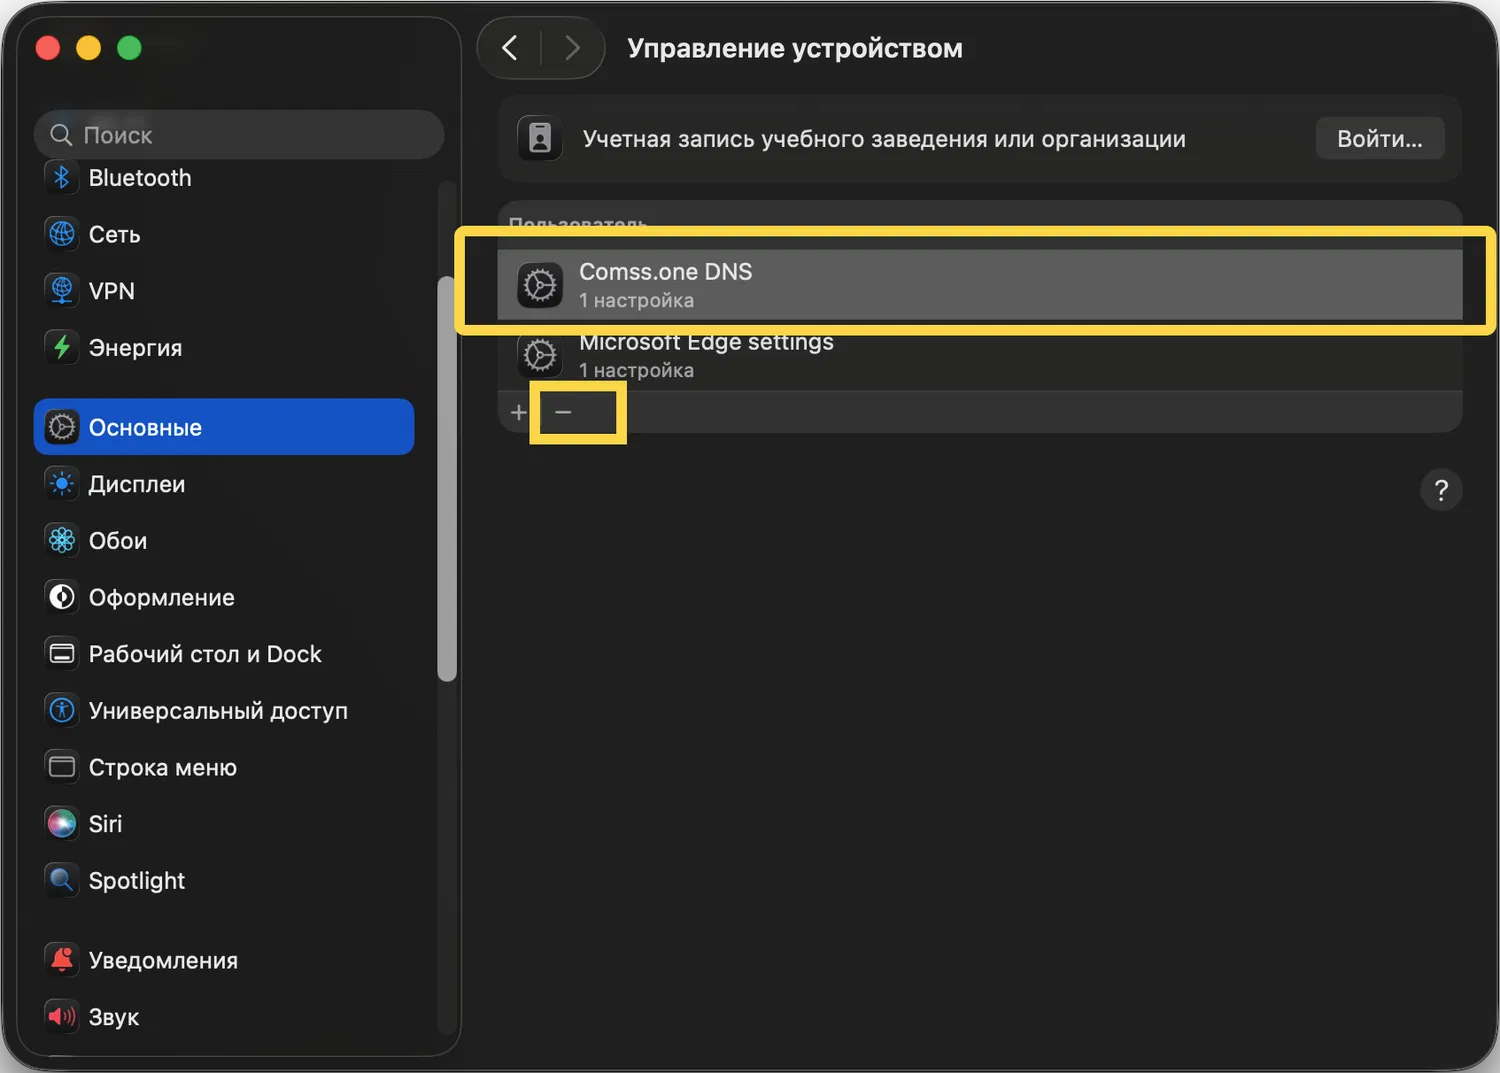
Task: Click the Bluetooth icon in sidebar
Action: (x=62, y=178)
